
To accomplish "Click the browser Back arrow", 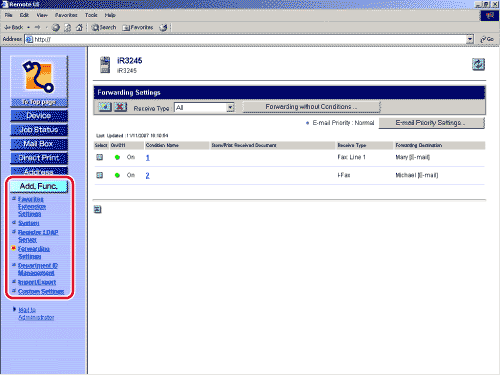I will tap(14, 27).
